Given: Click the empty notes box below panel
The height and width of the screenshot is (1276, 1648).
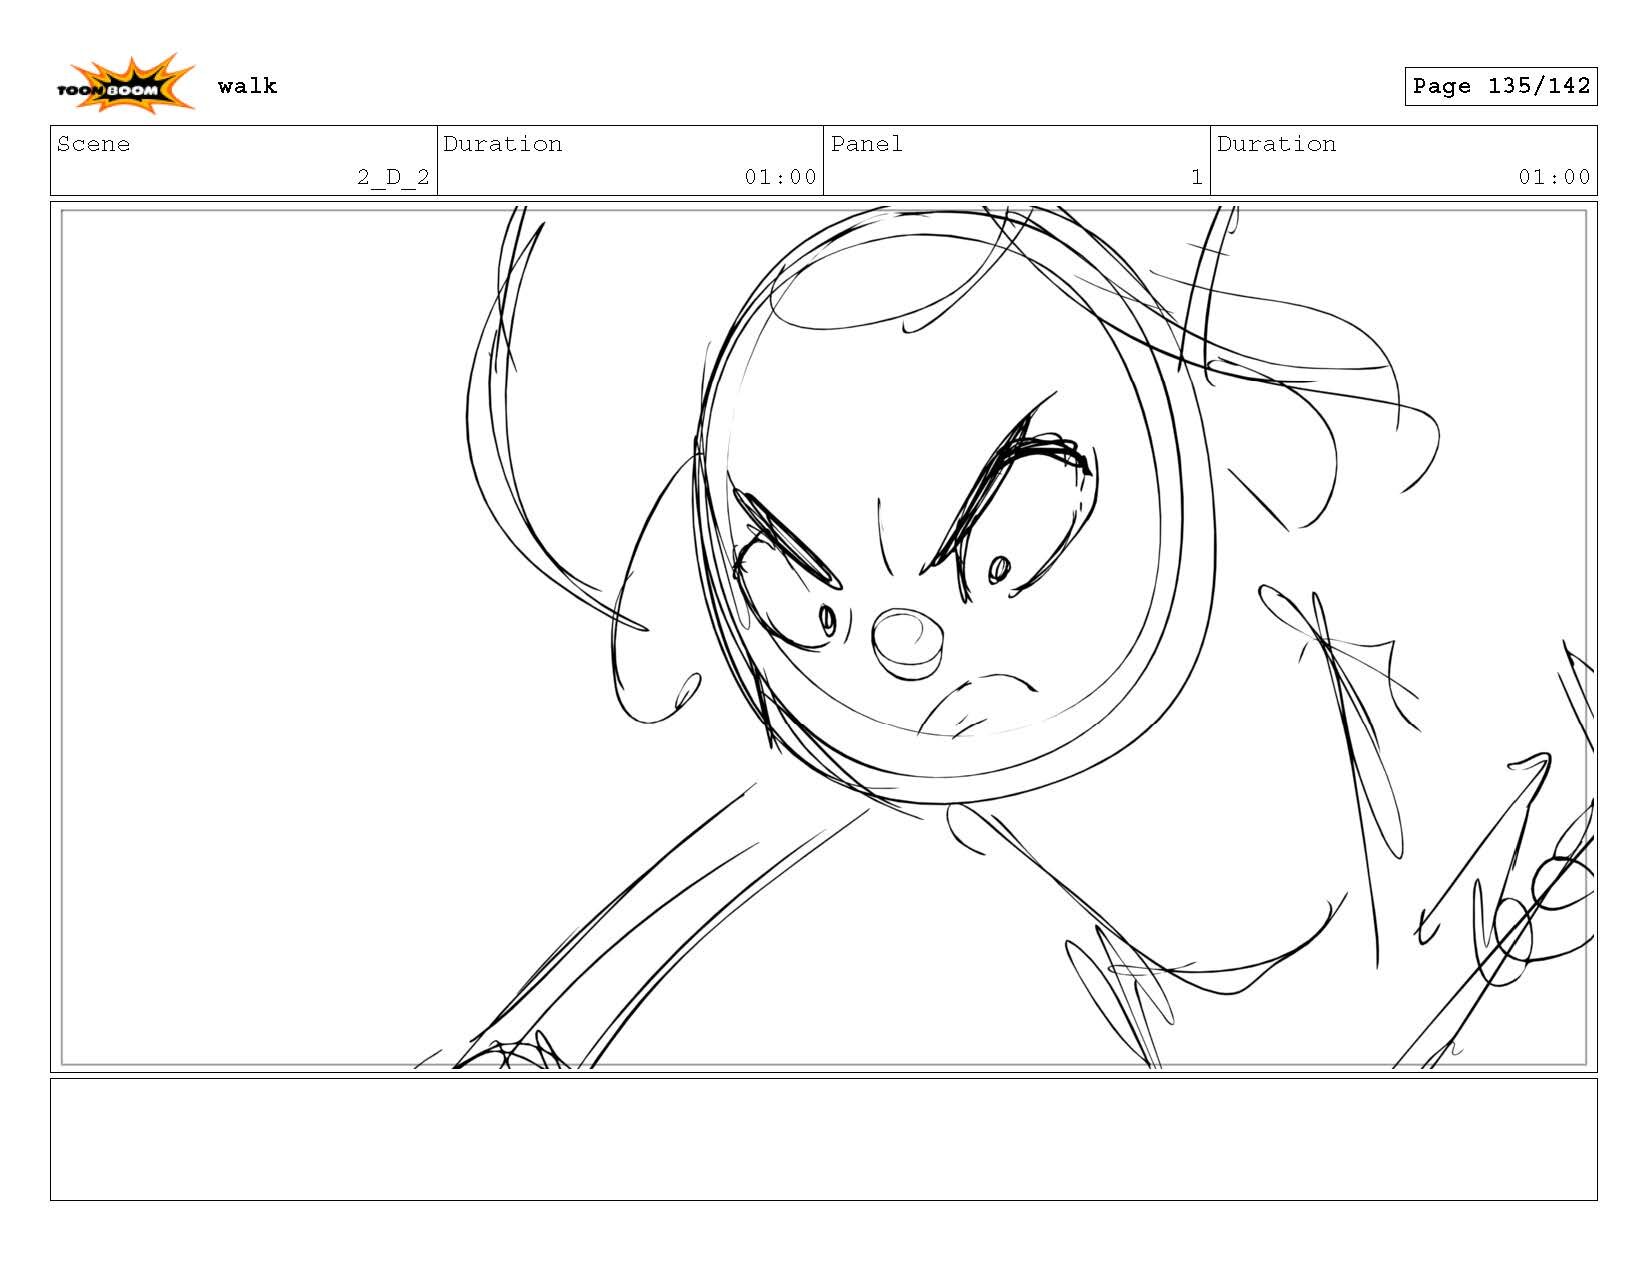Looking at the screenshot, I should 824,1139.
